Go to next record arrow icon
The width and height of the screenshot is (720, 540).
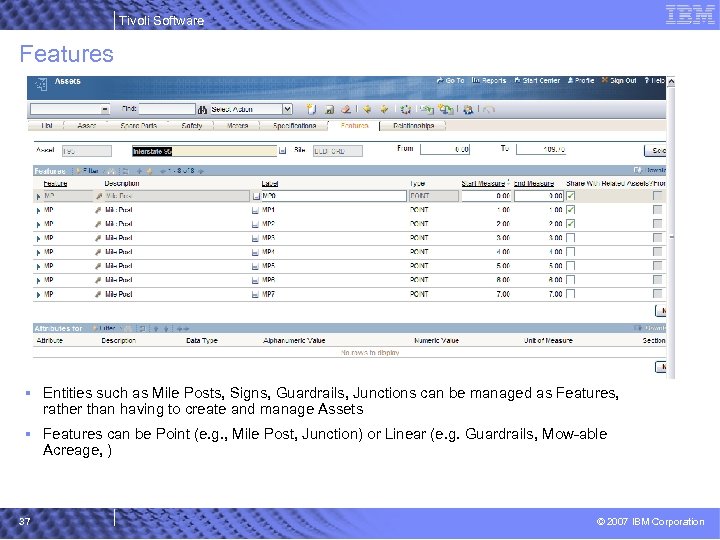click(x=384, y=109)
